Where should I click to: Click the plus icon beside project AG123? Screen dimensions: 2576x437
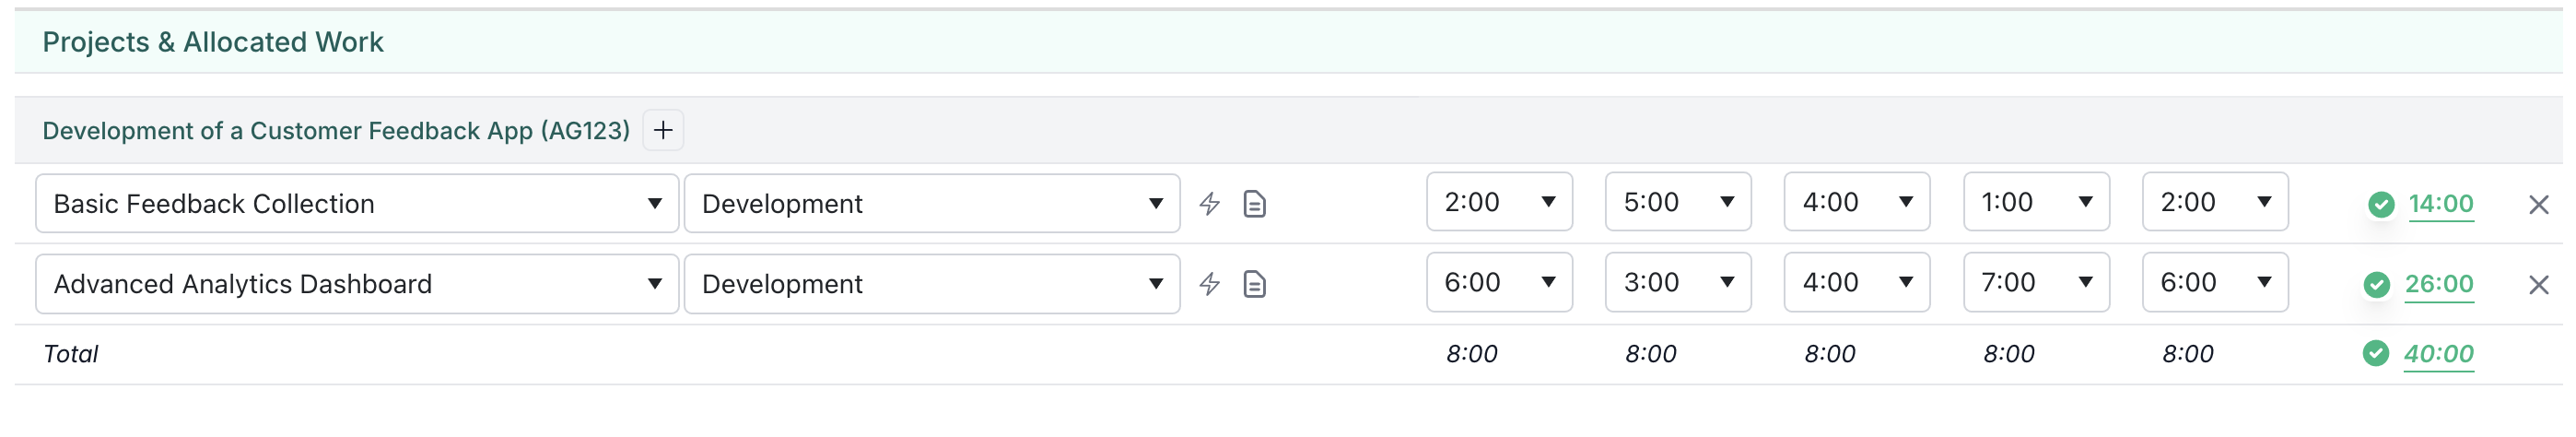pyautogui.click(x=663, y=130)
